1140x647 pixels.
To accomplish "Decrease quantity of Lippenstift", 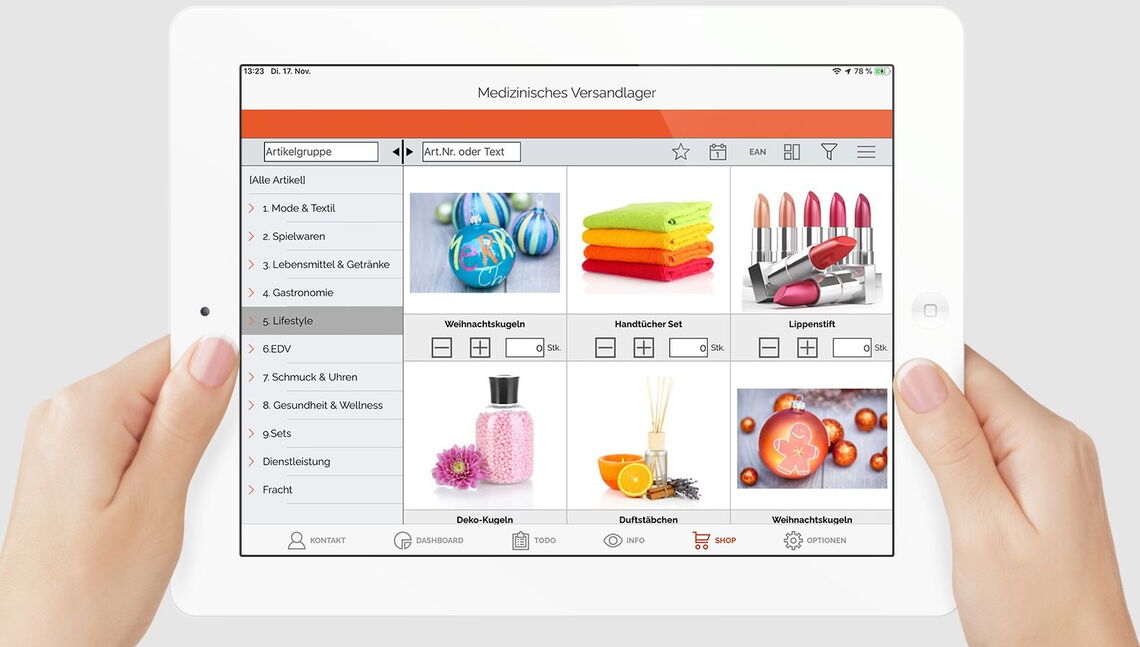I will (768, 348).
